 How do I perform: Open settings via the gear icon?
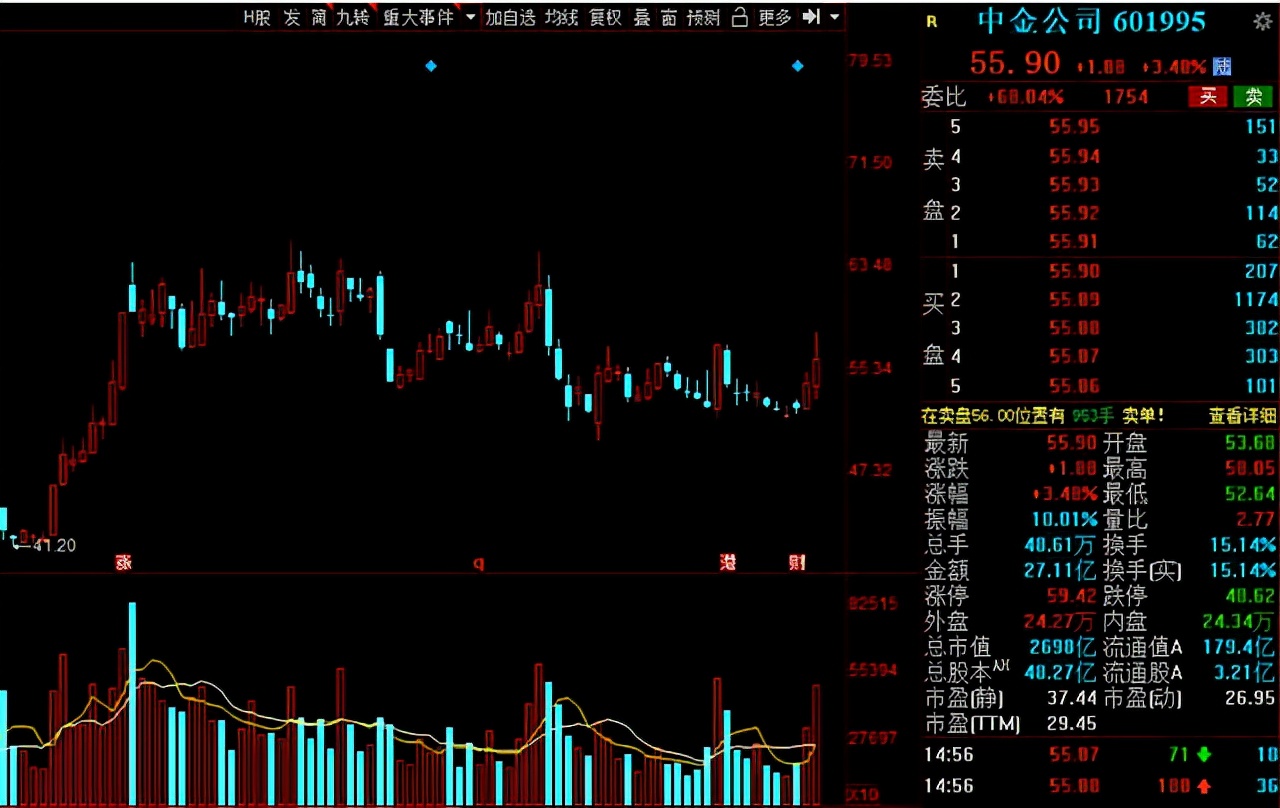pos(1262,21)
